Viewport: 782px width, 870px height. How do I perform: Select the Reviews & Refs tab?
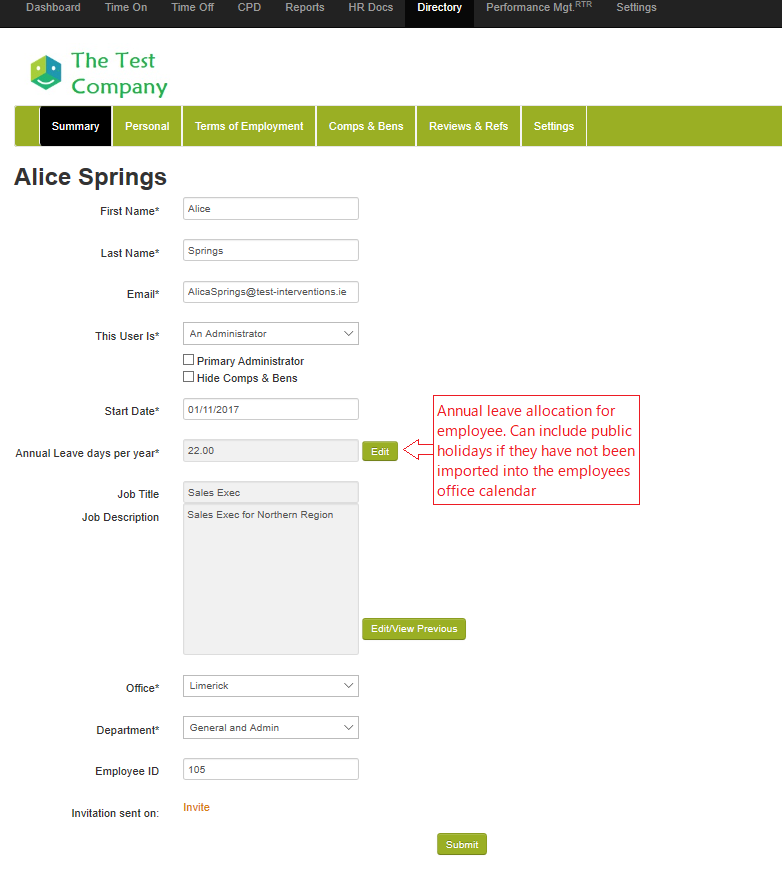coord(468,126)
